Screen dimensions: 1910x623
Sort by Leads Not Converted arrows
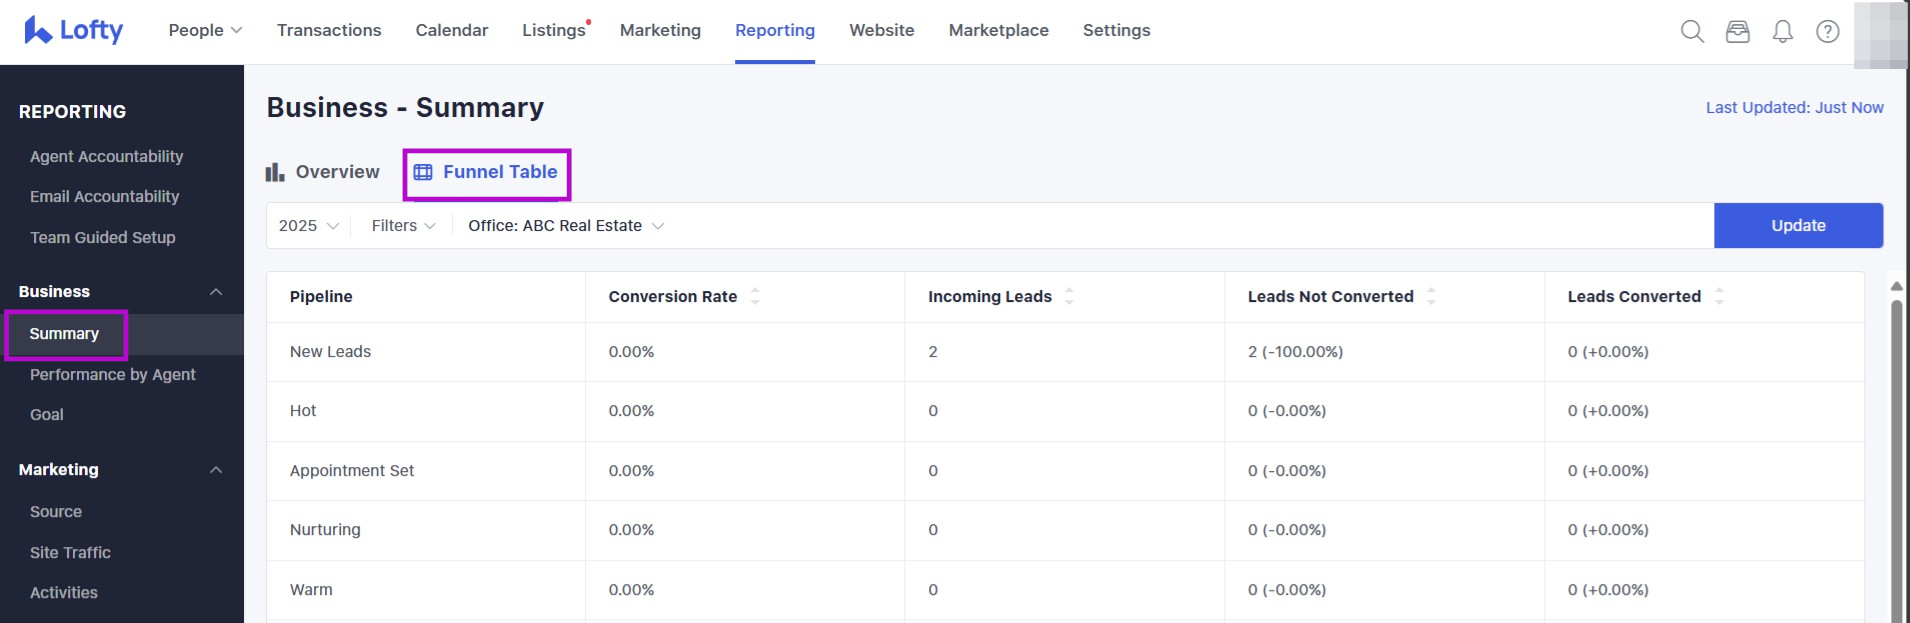coord(1431,296)
